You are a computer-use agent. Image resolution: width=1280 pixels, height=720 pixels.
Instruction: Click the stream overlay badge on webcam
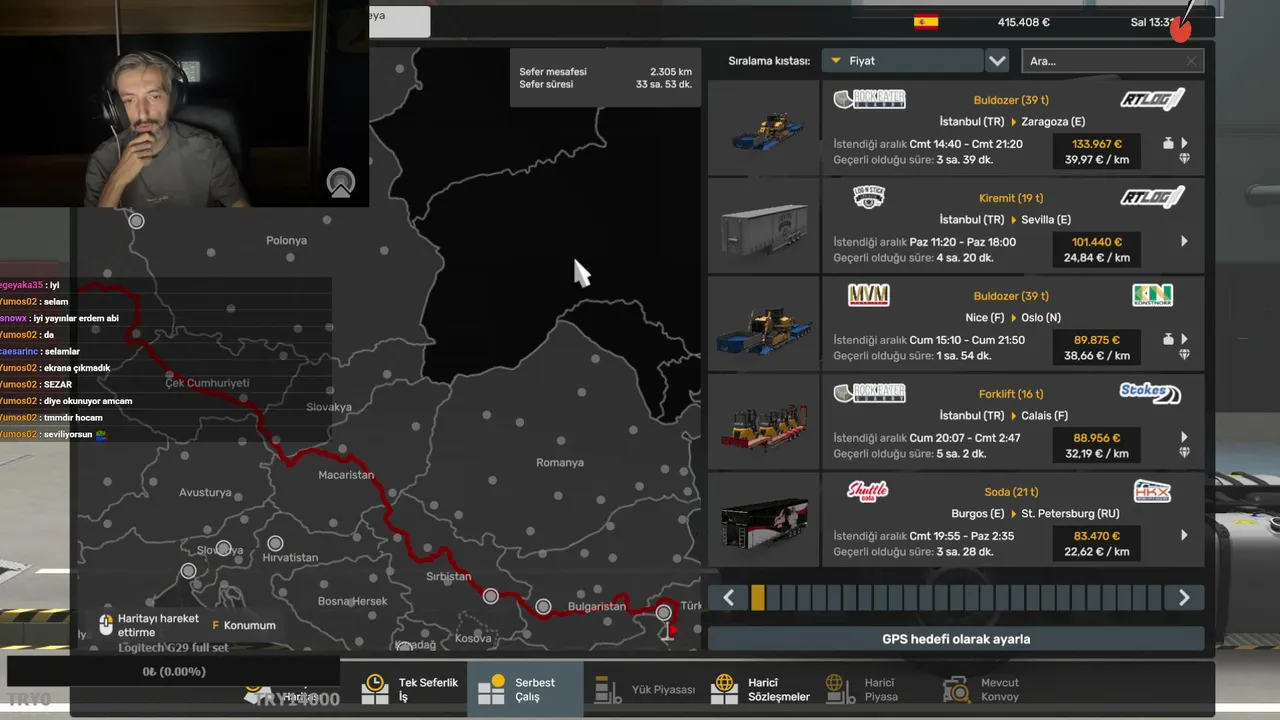point(341,182)
